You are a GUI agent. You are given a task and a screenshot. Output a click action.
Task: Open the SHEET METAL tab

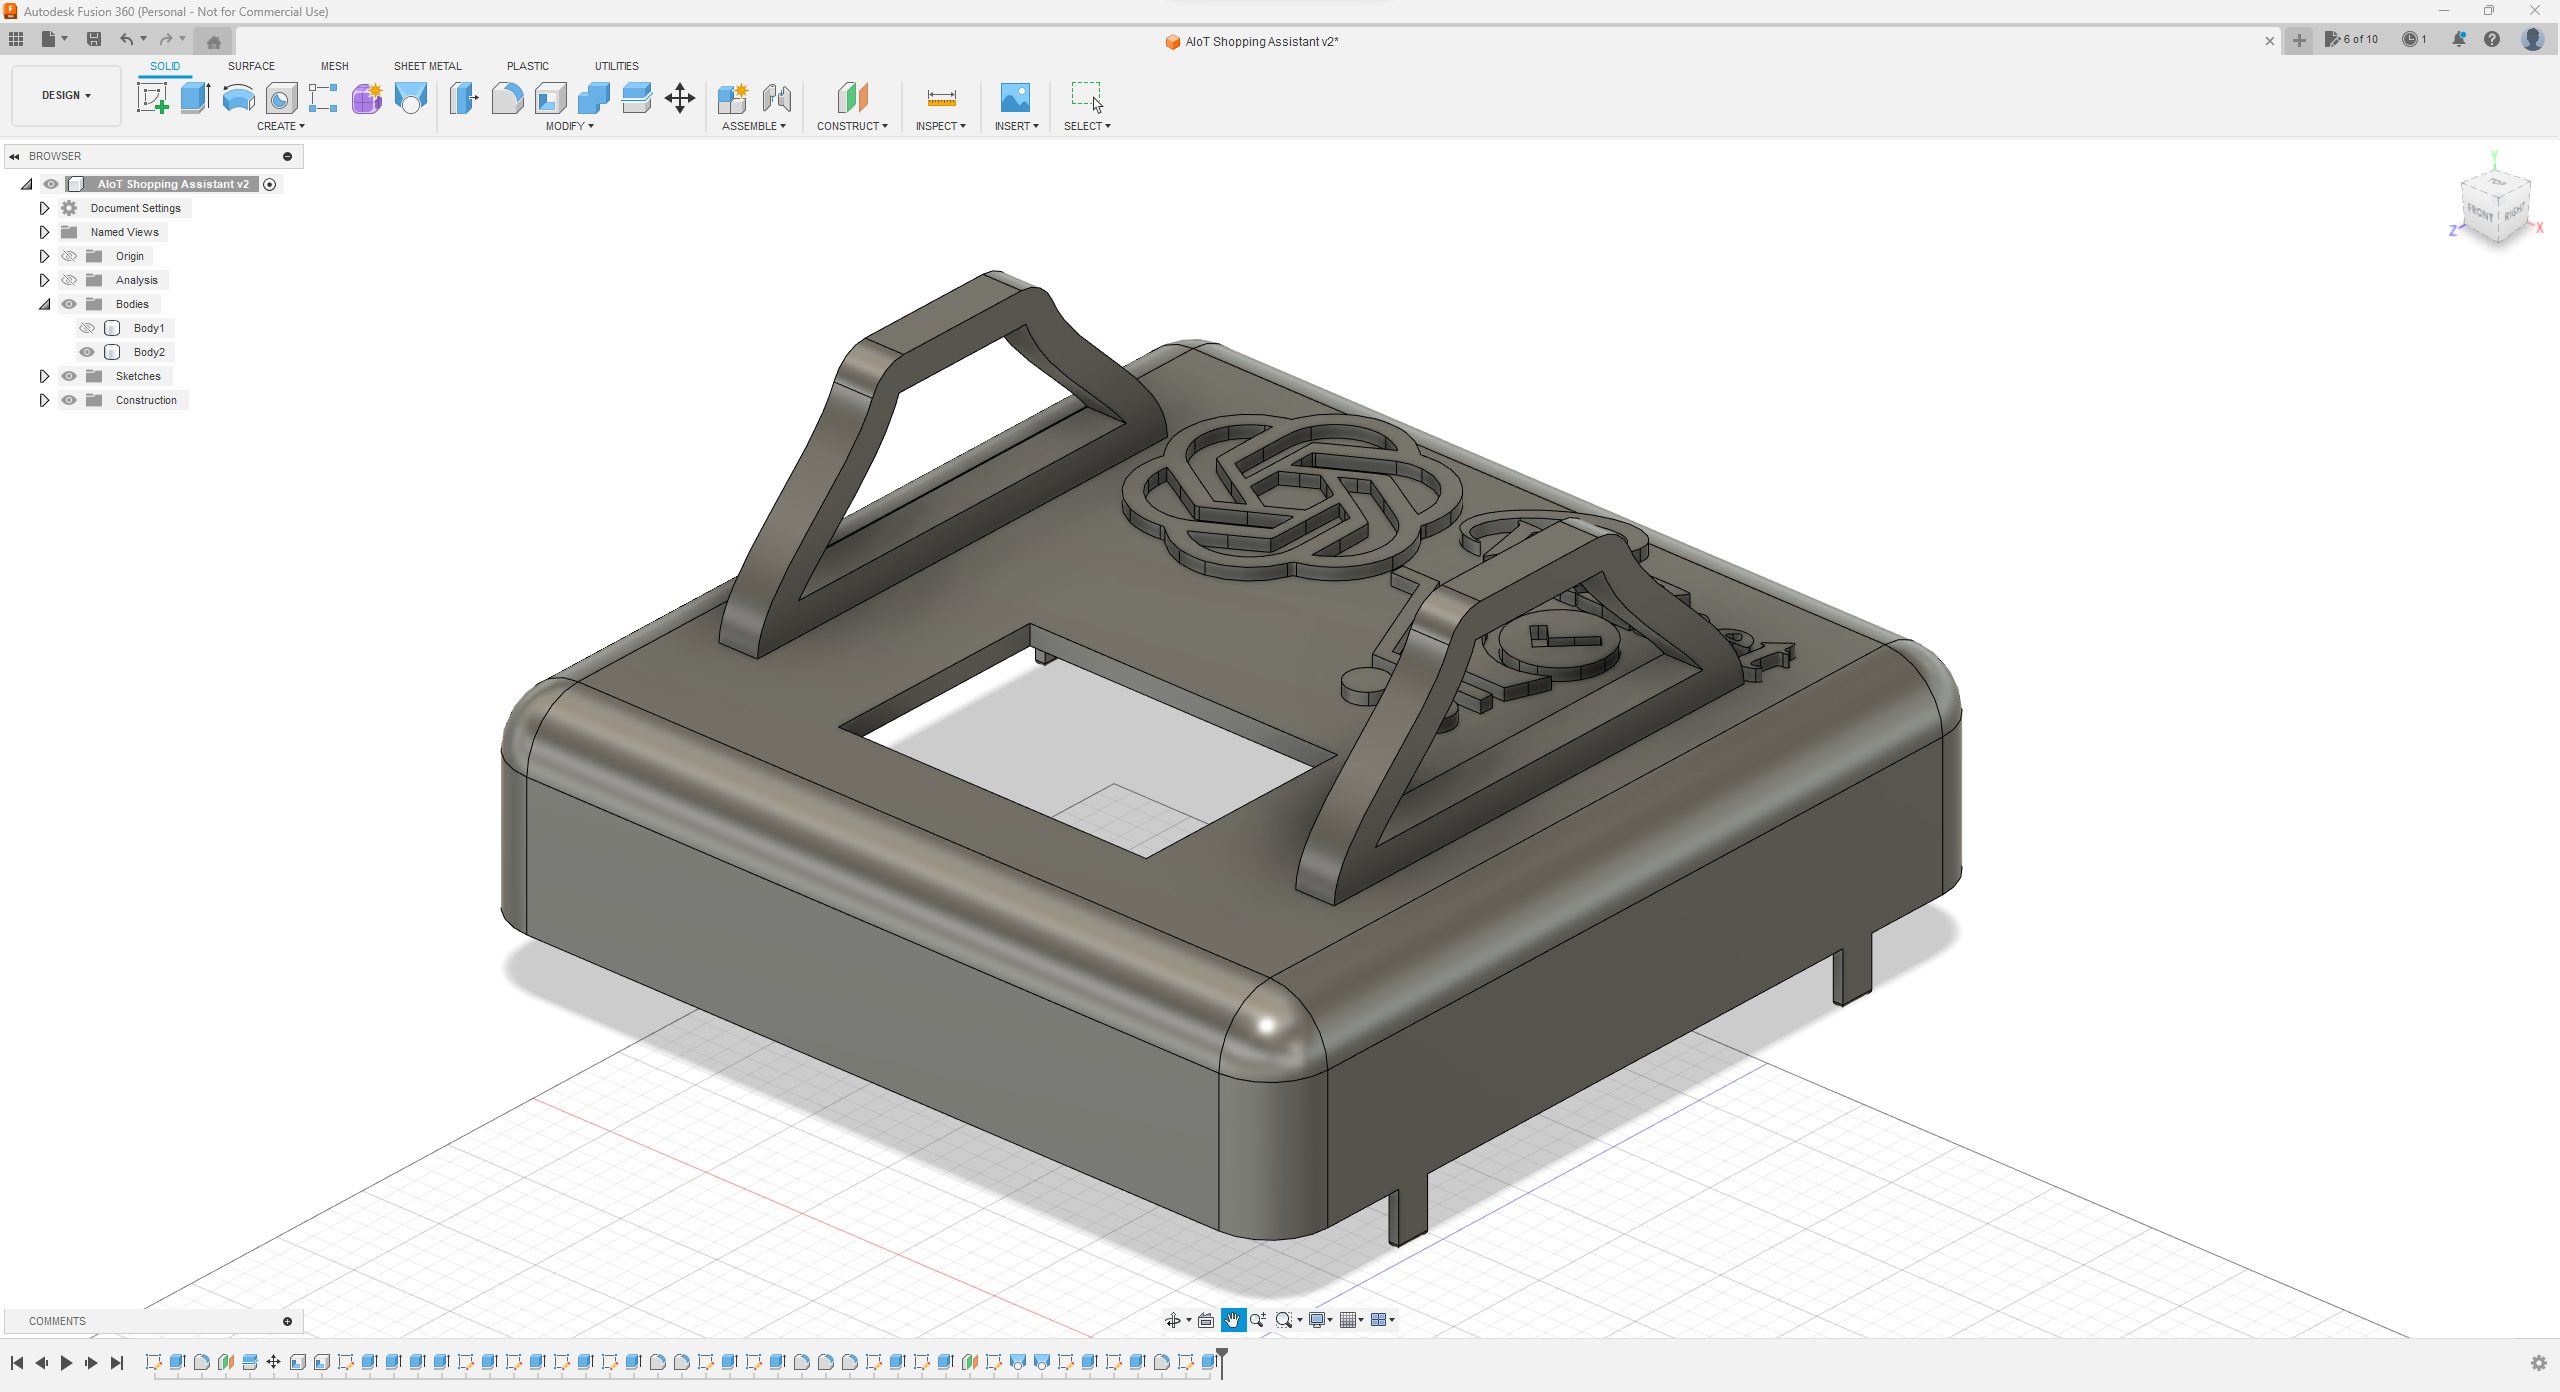coord(427,66)
